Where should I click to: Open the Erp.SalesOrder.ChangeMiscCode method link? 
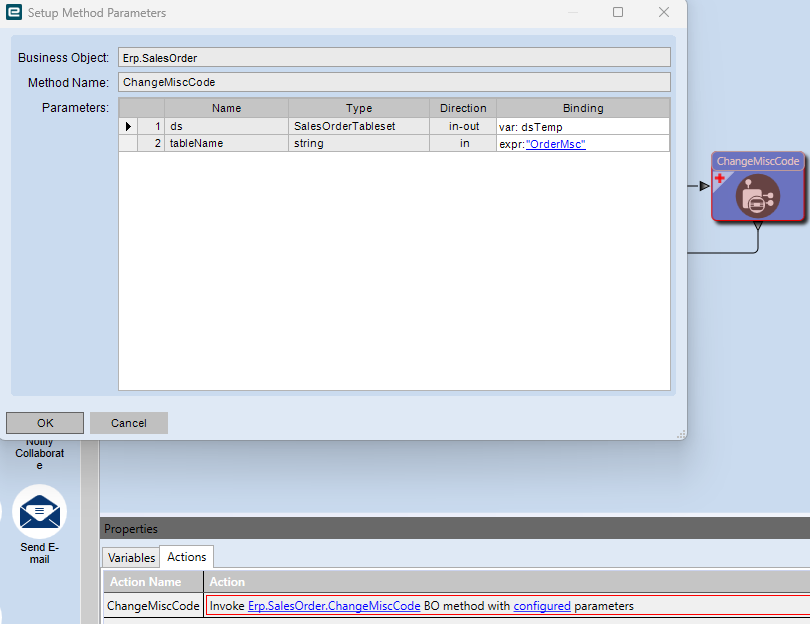(334, 606)
